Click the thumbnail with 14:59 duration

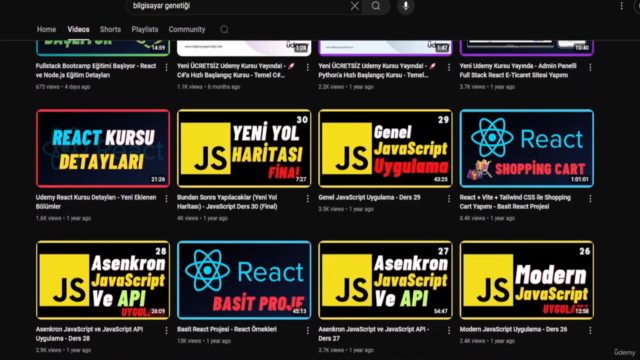[103, 48]
